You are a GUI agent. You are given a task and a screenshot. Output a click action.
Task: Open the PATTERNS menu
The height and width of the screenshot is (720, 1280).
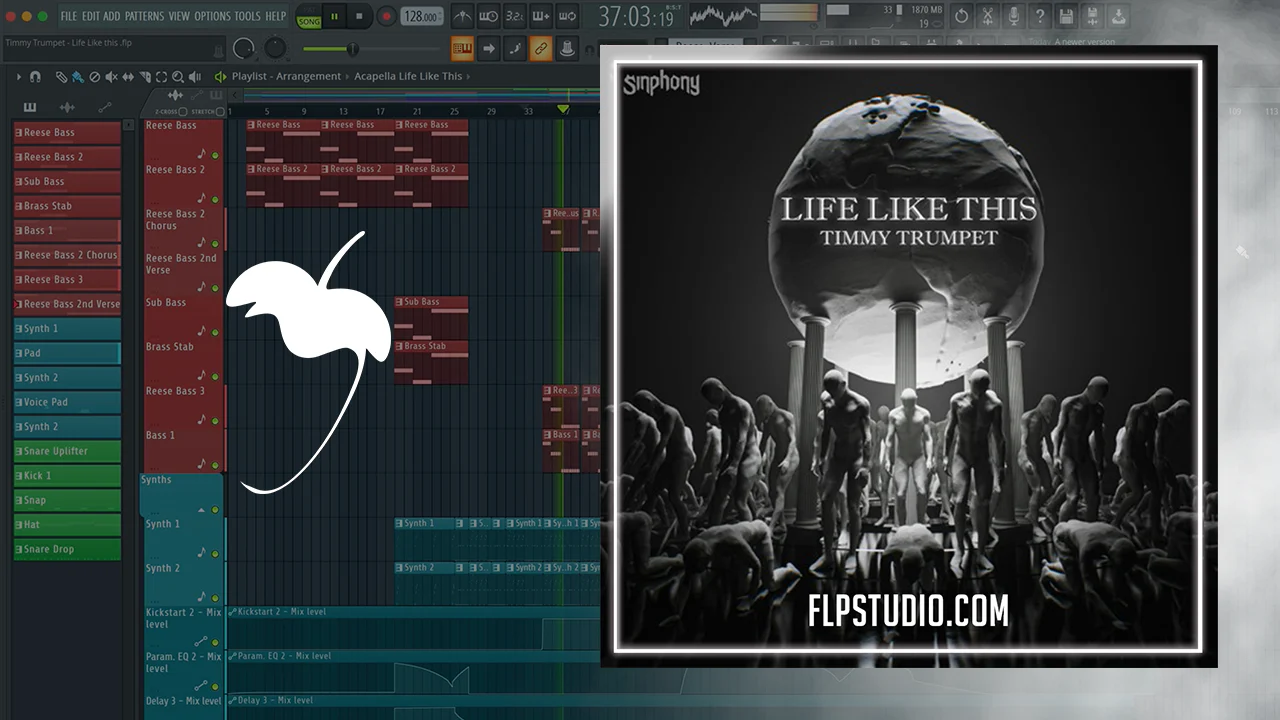click(145, 16)
